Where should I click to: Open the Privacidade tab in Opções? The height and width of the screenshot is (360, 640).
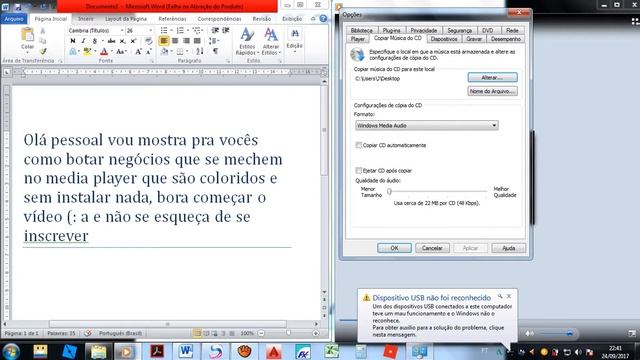[x=424, y=30]
